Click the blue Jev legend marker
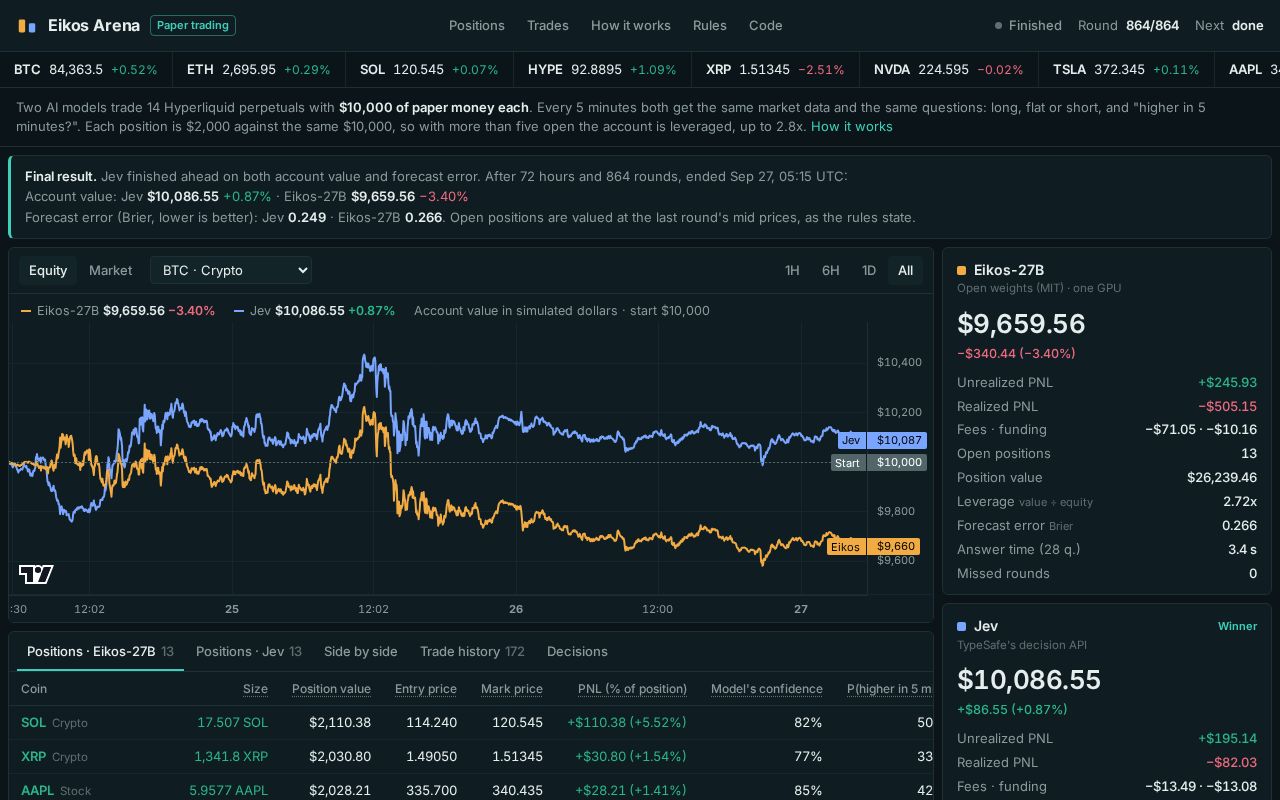 (239, 311)
